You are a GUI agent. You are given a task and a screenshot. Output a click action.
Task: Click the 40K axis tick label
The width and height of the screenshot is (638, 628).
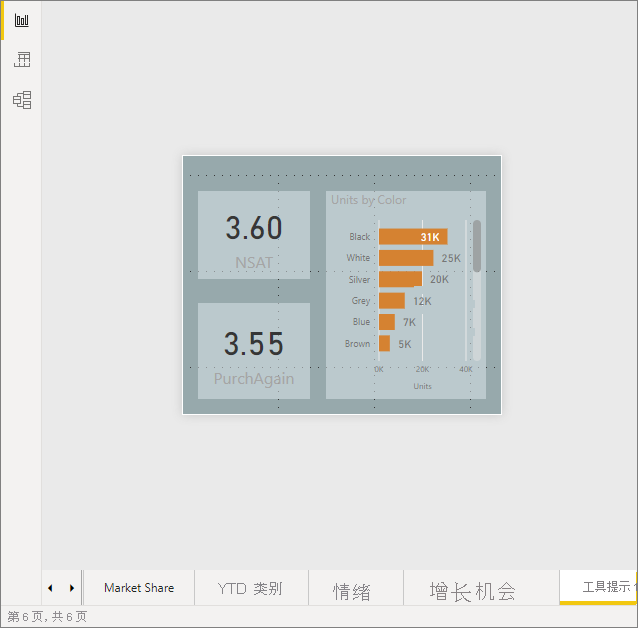coord(466,370)
